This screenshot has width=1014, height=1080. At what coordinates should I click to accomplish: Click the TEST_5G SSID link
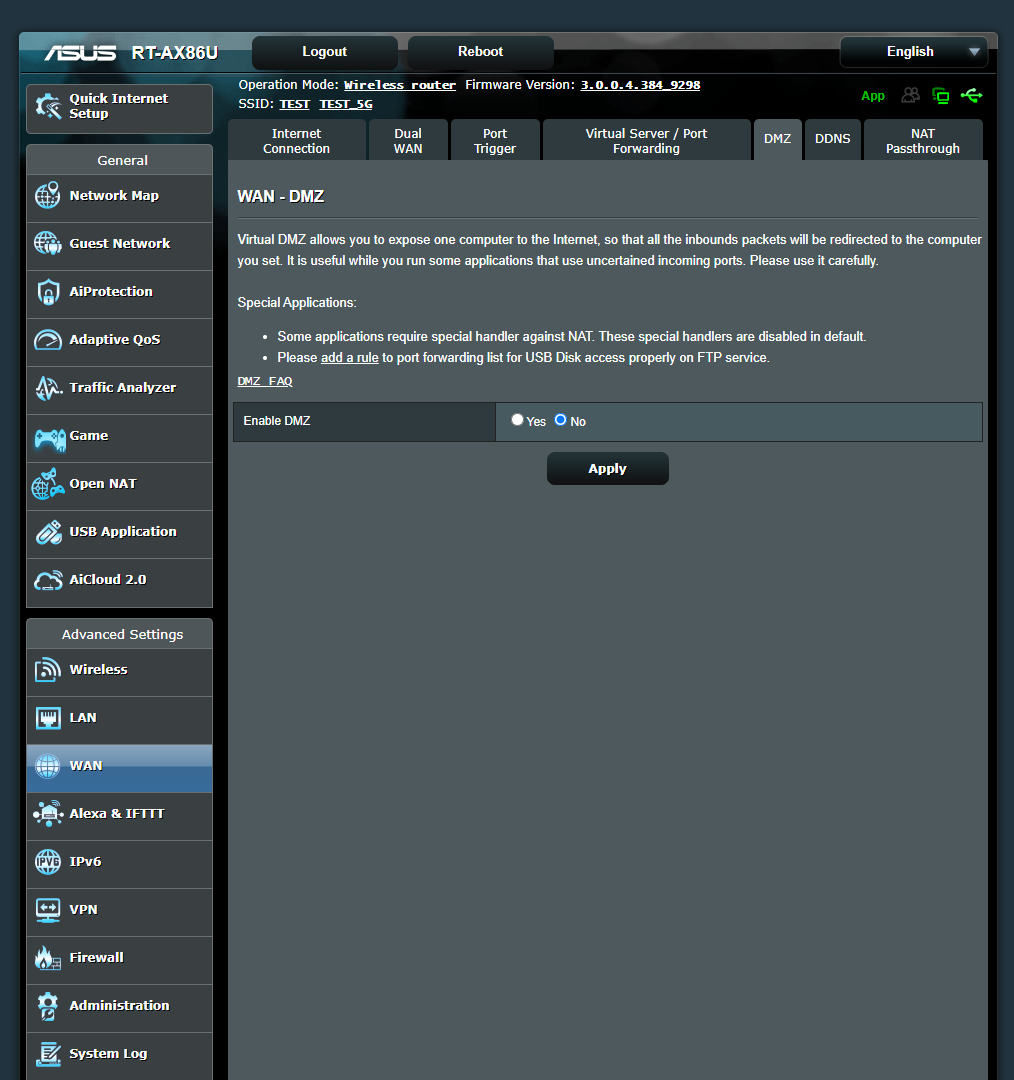tap(346, 104)
